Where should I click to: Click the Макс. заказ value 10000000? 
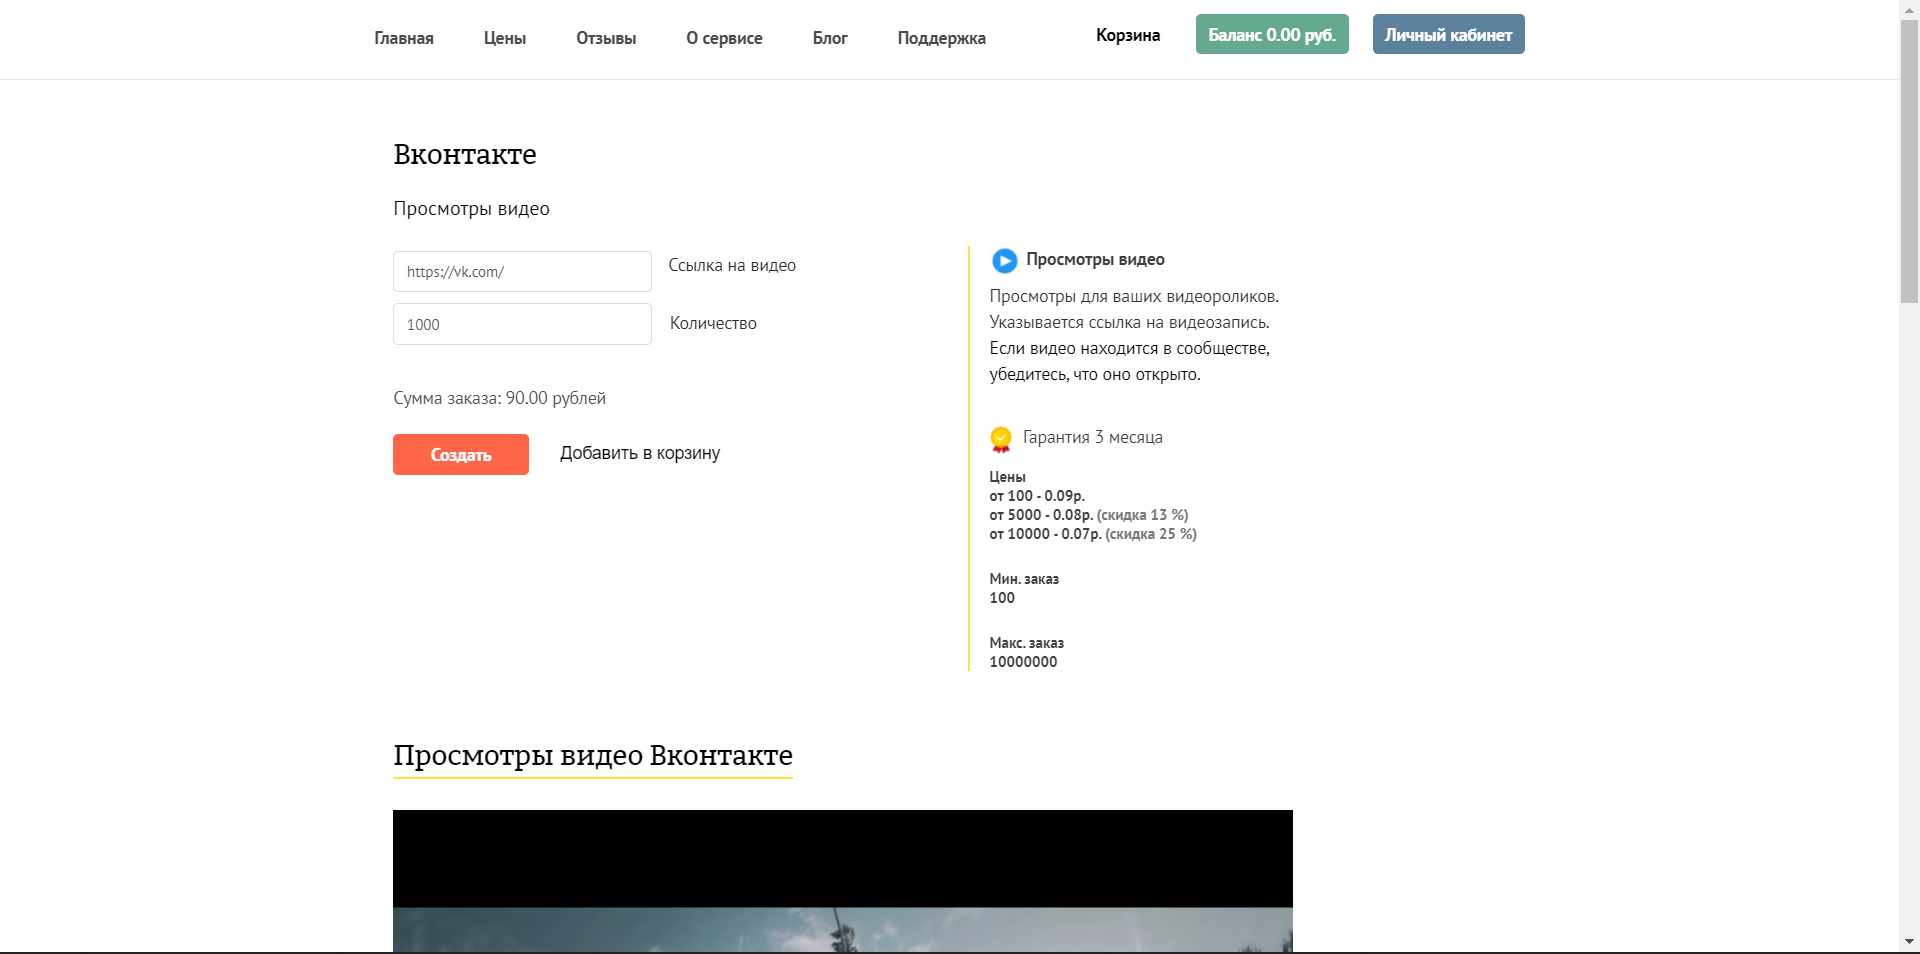[1023, 662]
